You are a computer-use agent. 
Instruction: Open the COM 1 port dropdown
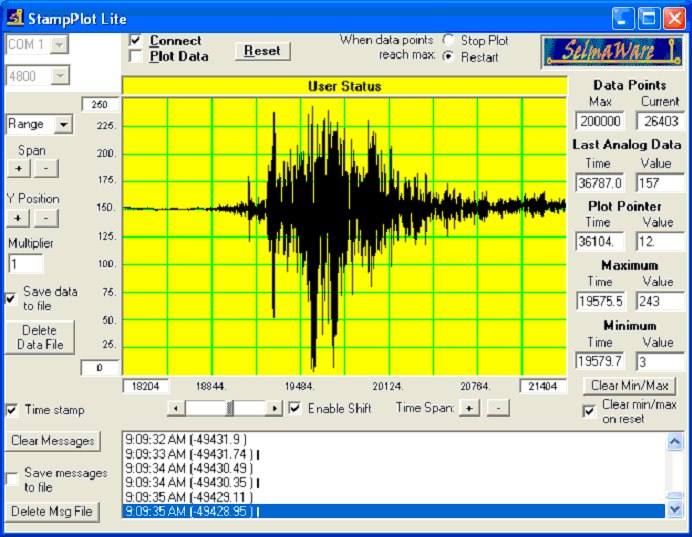(x=59, y=45)
